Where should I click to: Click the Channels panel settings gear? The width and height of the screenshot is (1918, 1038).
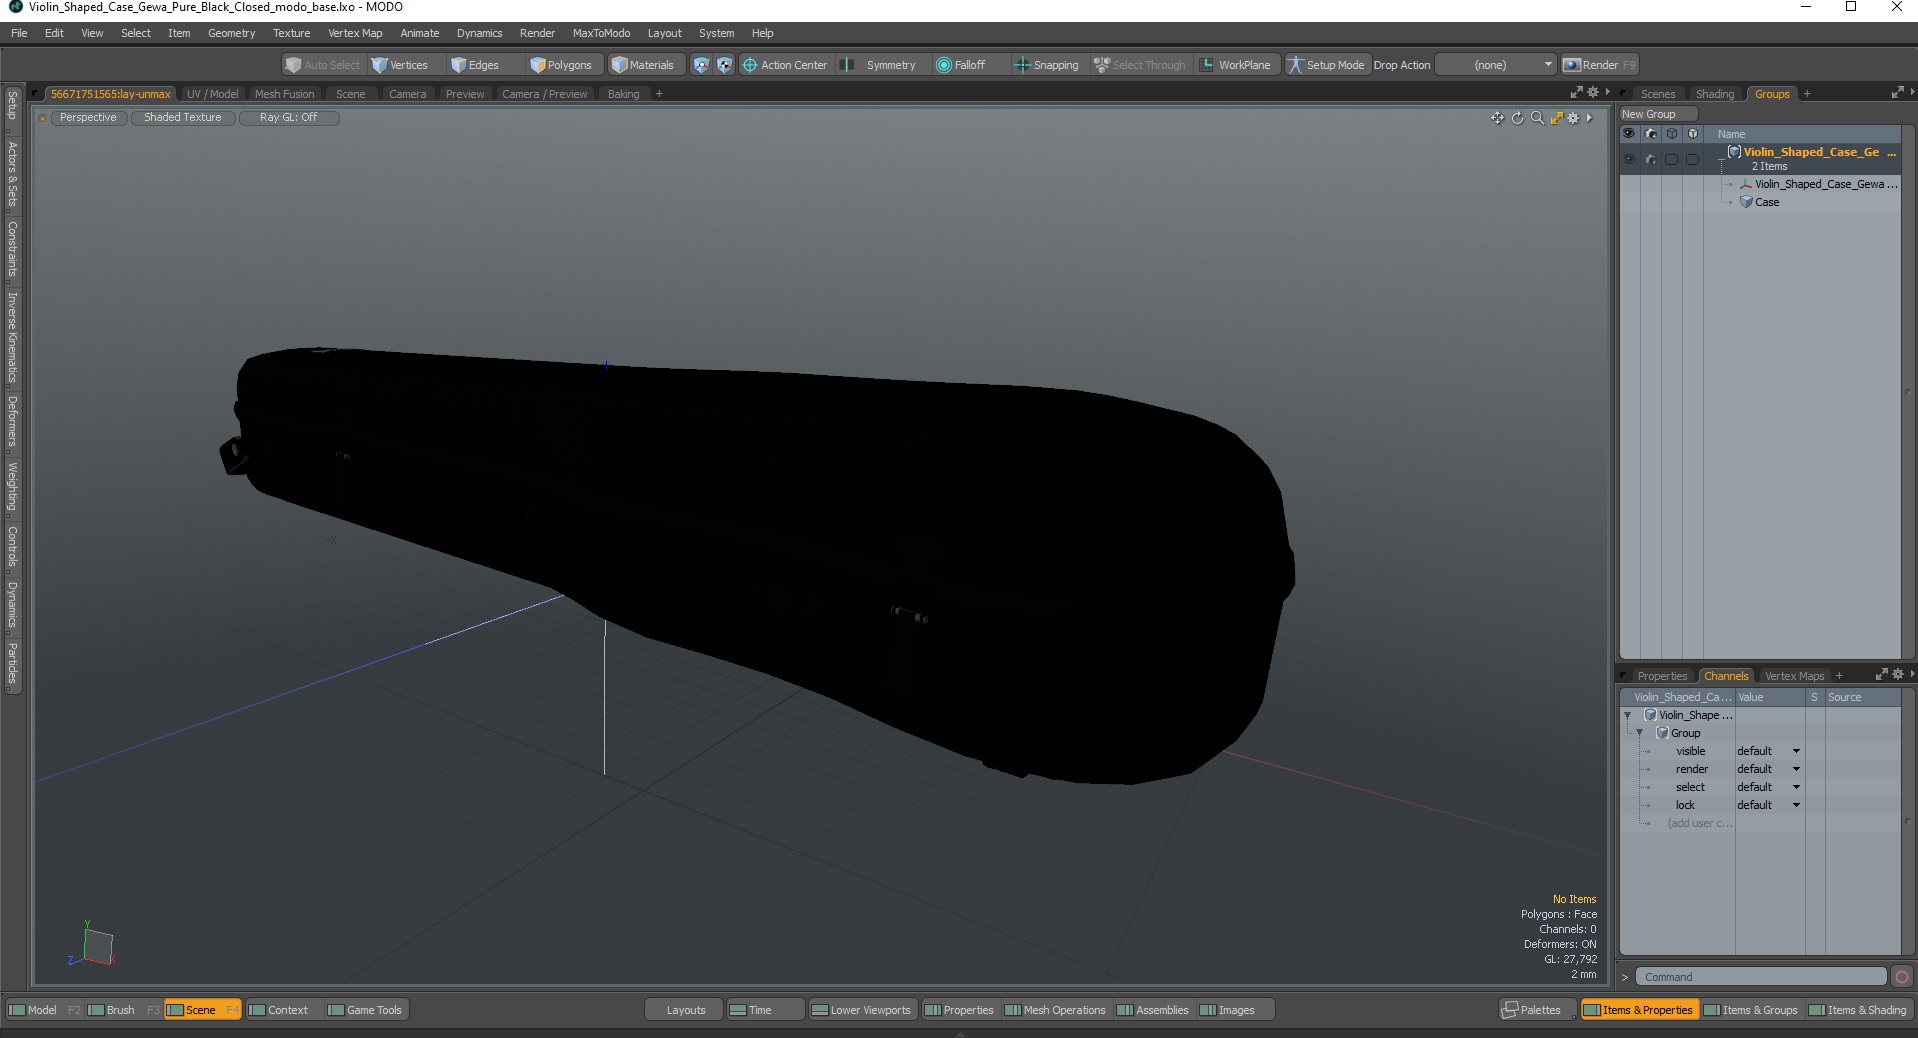point(1897,675)
